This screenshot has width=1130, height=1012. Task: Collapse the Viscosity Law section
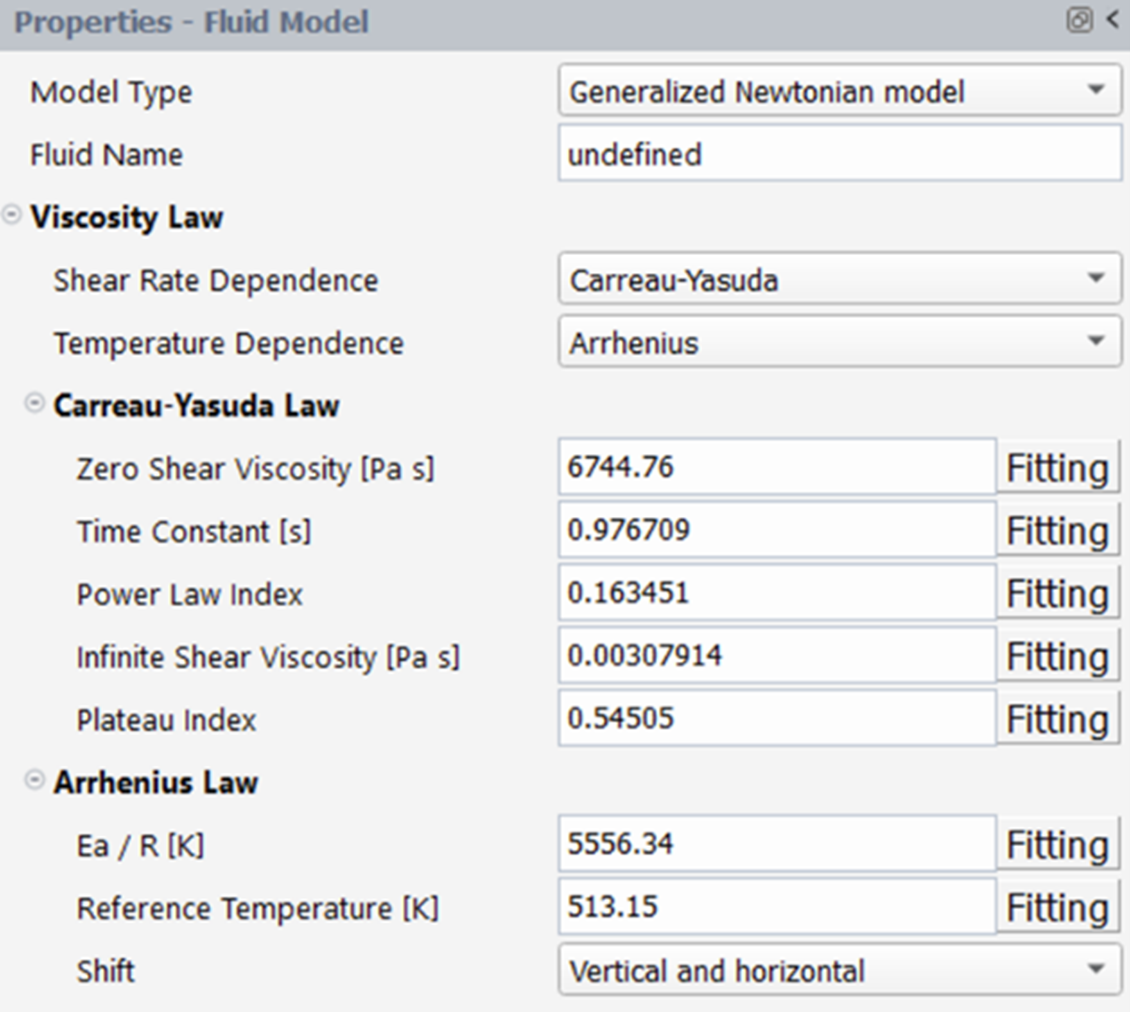[12, 216]
